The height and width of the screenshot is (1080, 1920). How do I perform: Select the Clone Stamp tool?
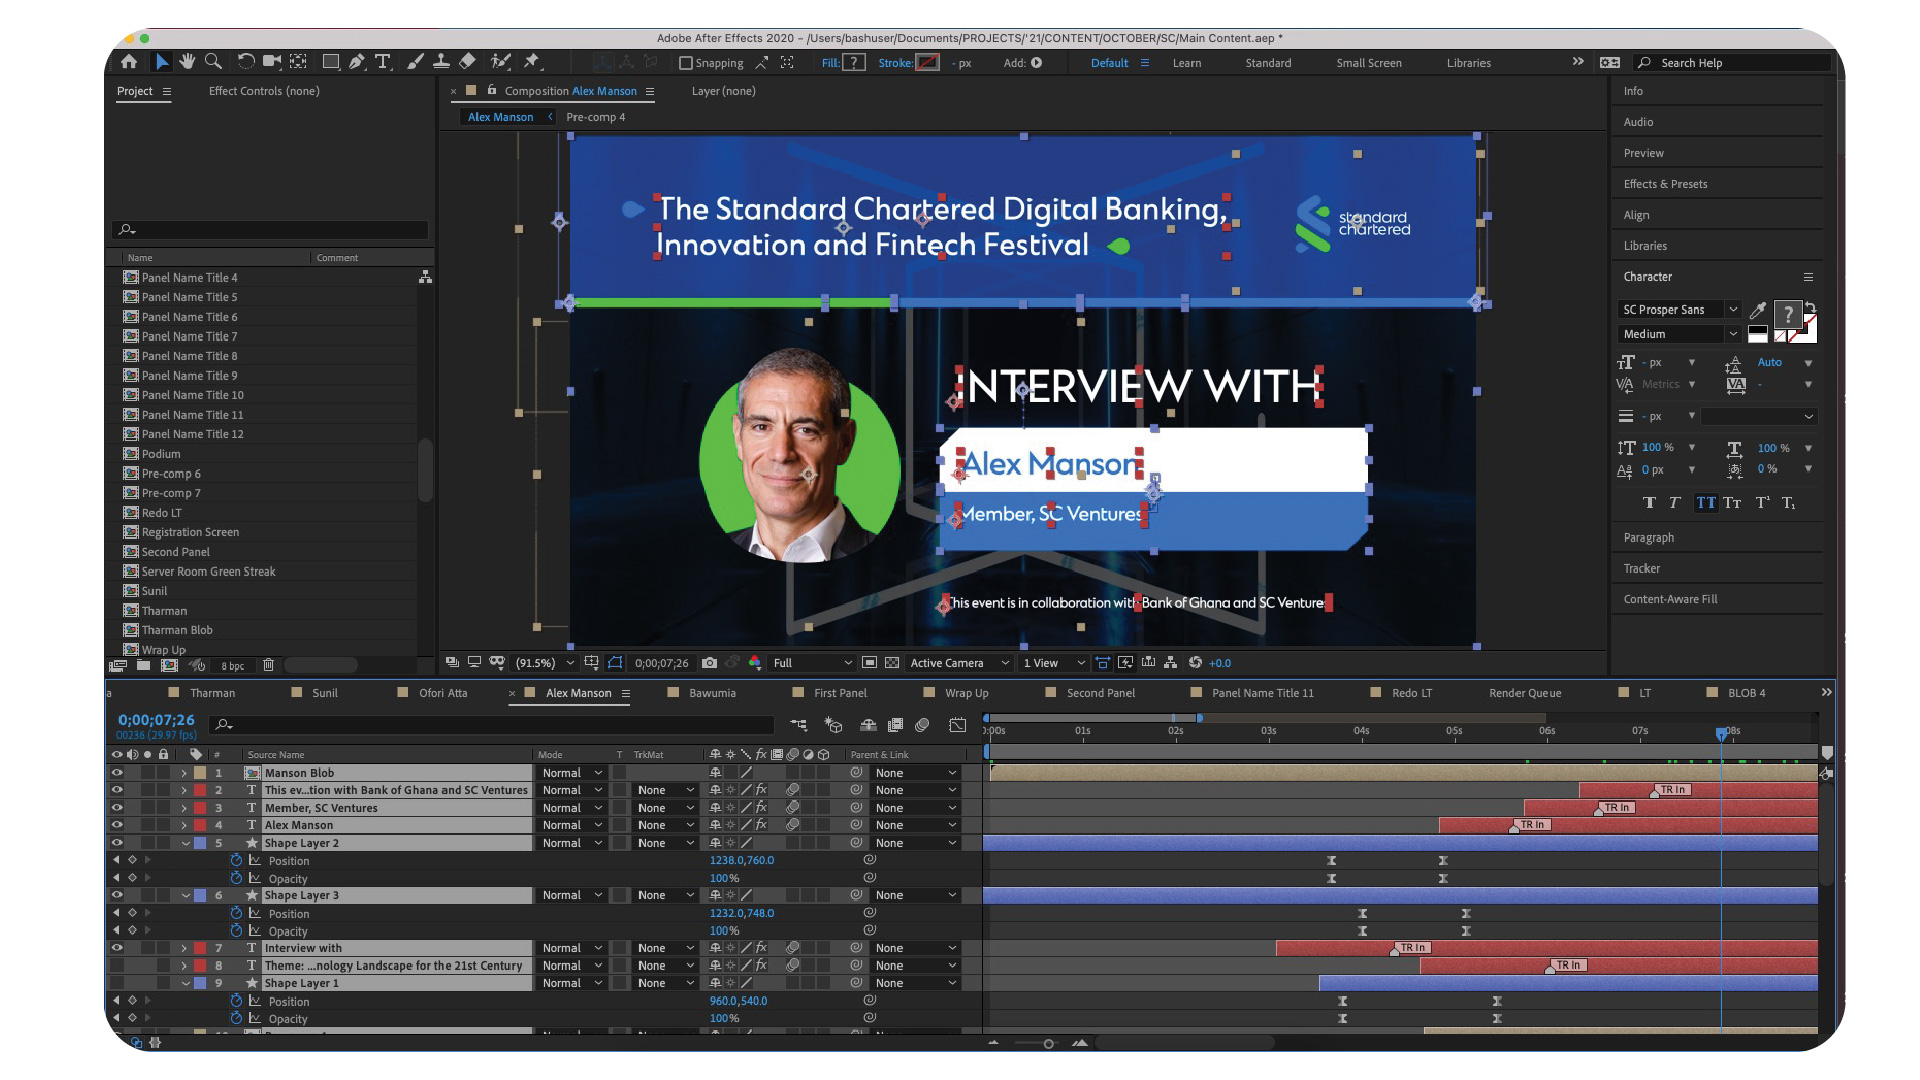coord(441,62)
